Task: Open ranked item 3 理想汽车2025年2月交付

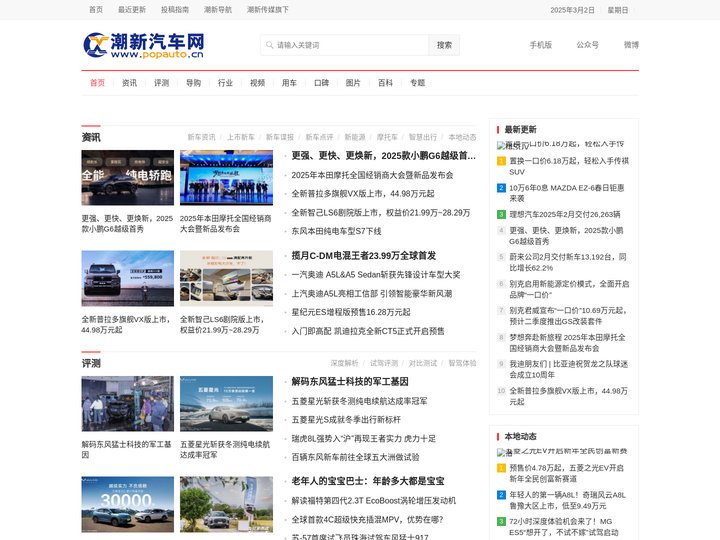Action: 564,214
